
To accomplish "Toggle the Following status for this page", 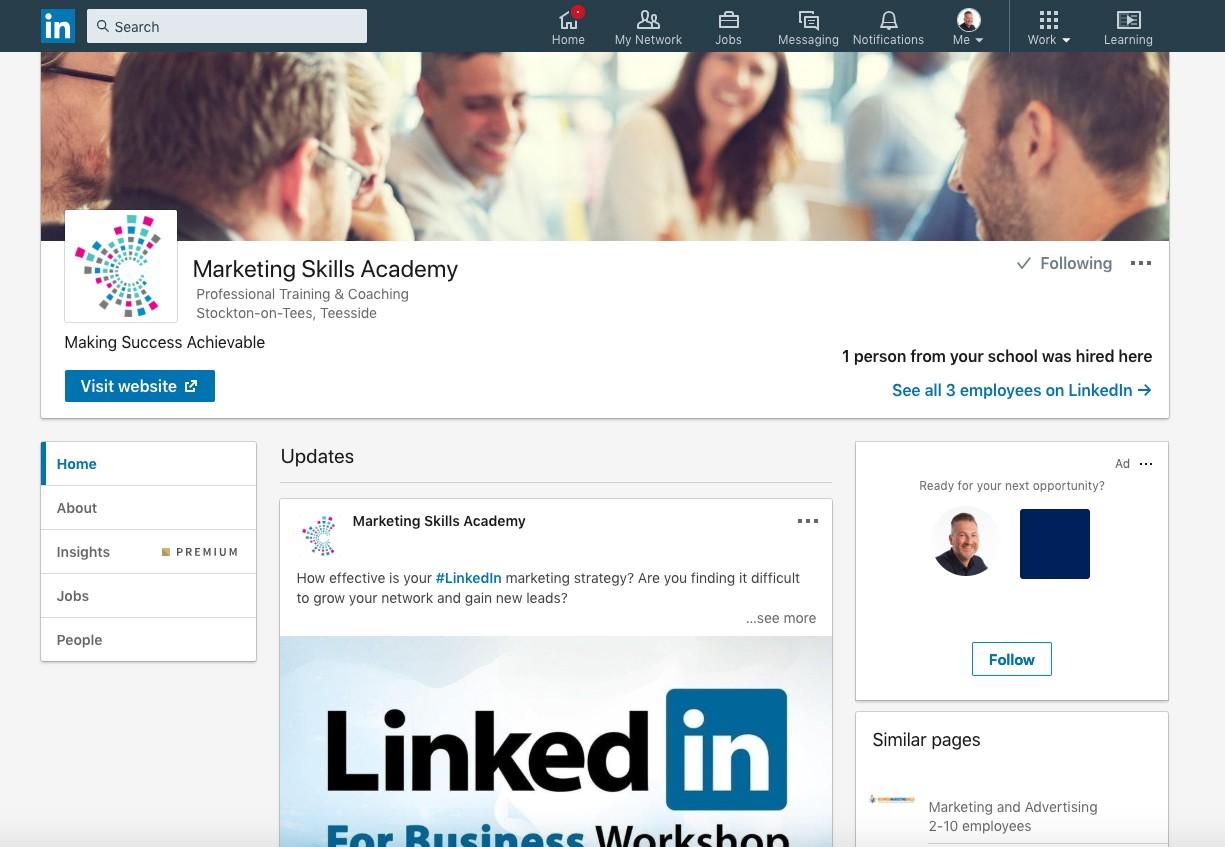I will click(x=1064, y=263).
